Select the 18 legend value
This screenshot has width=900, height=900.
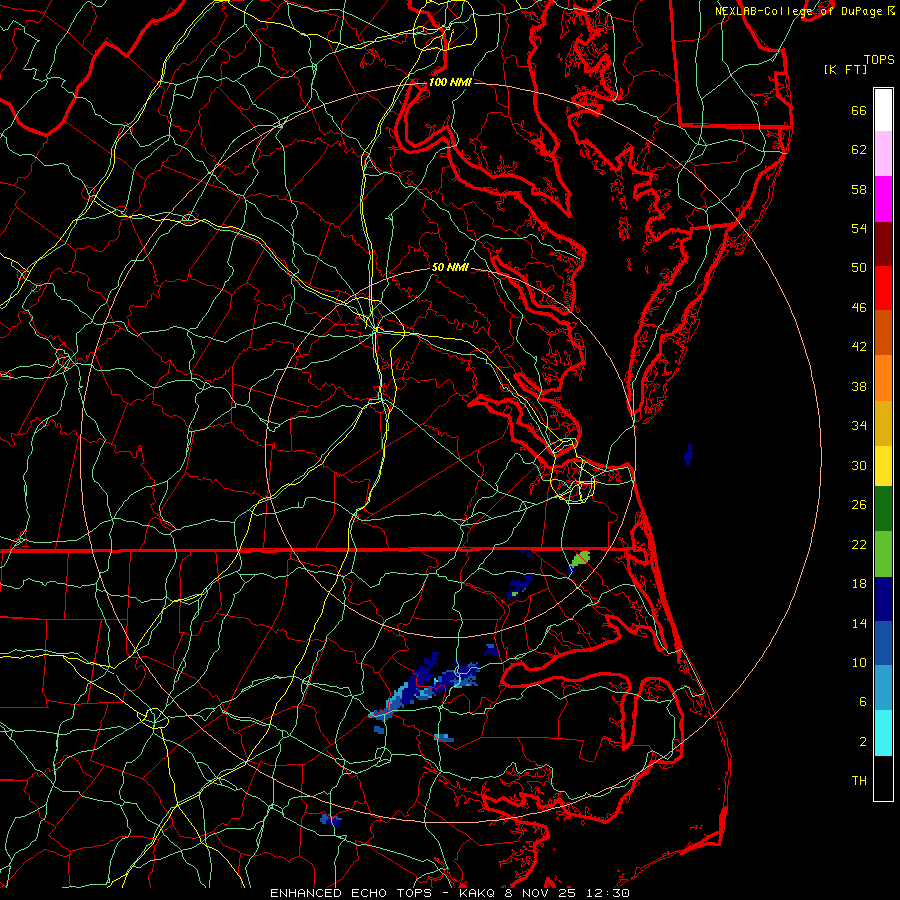859,584
